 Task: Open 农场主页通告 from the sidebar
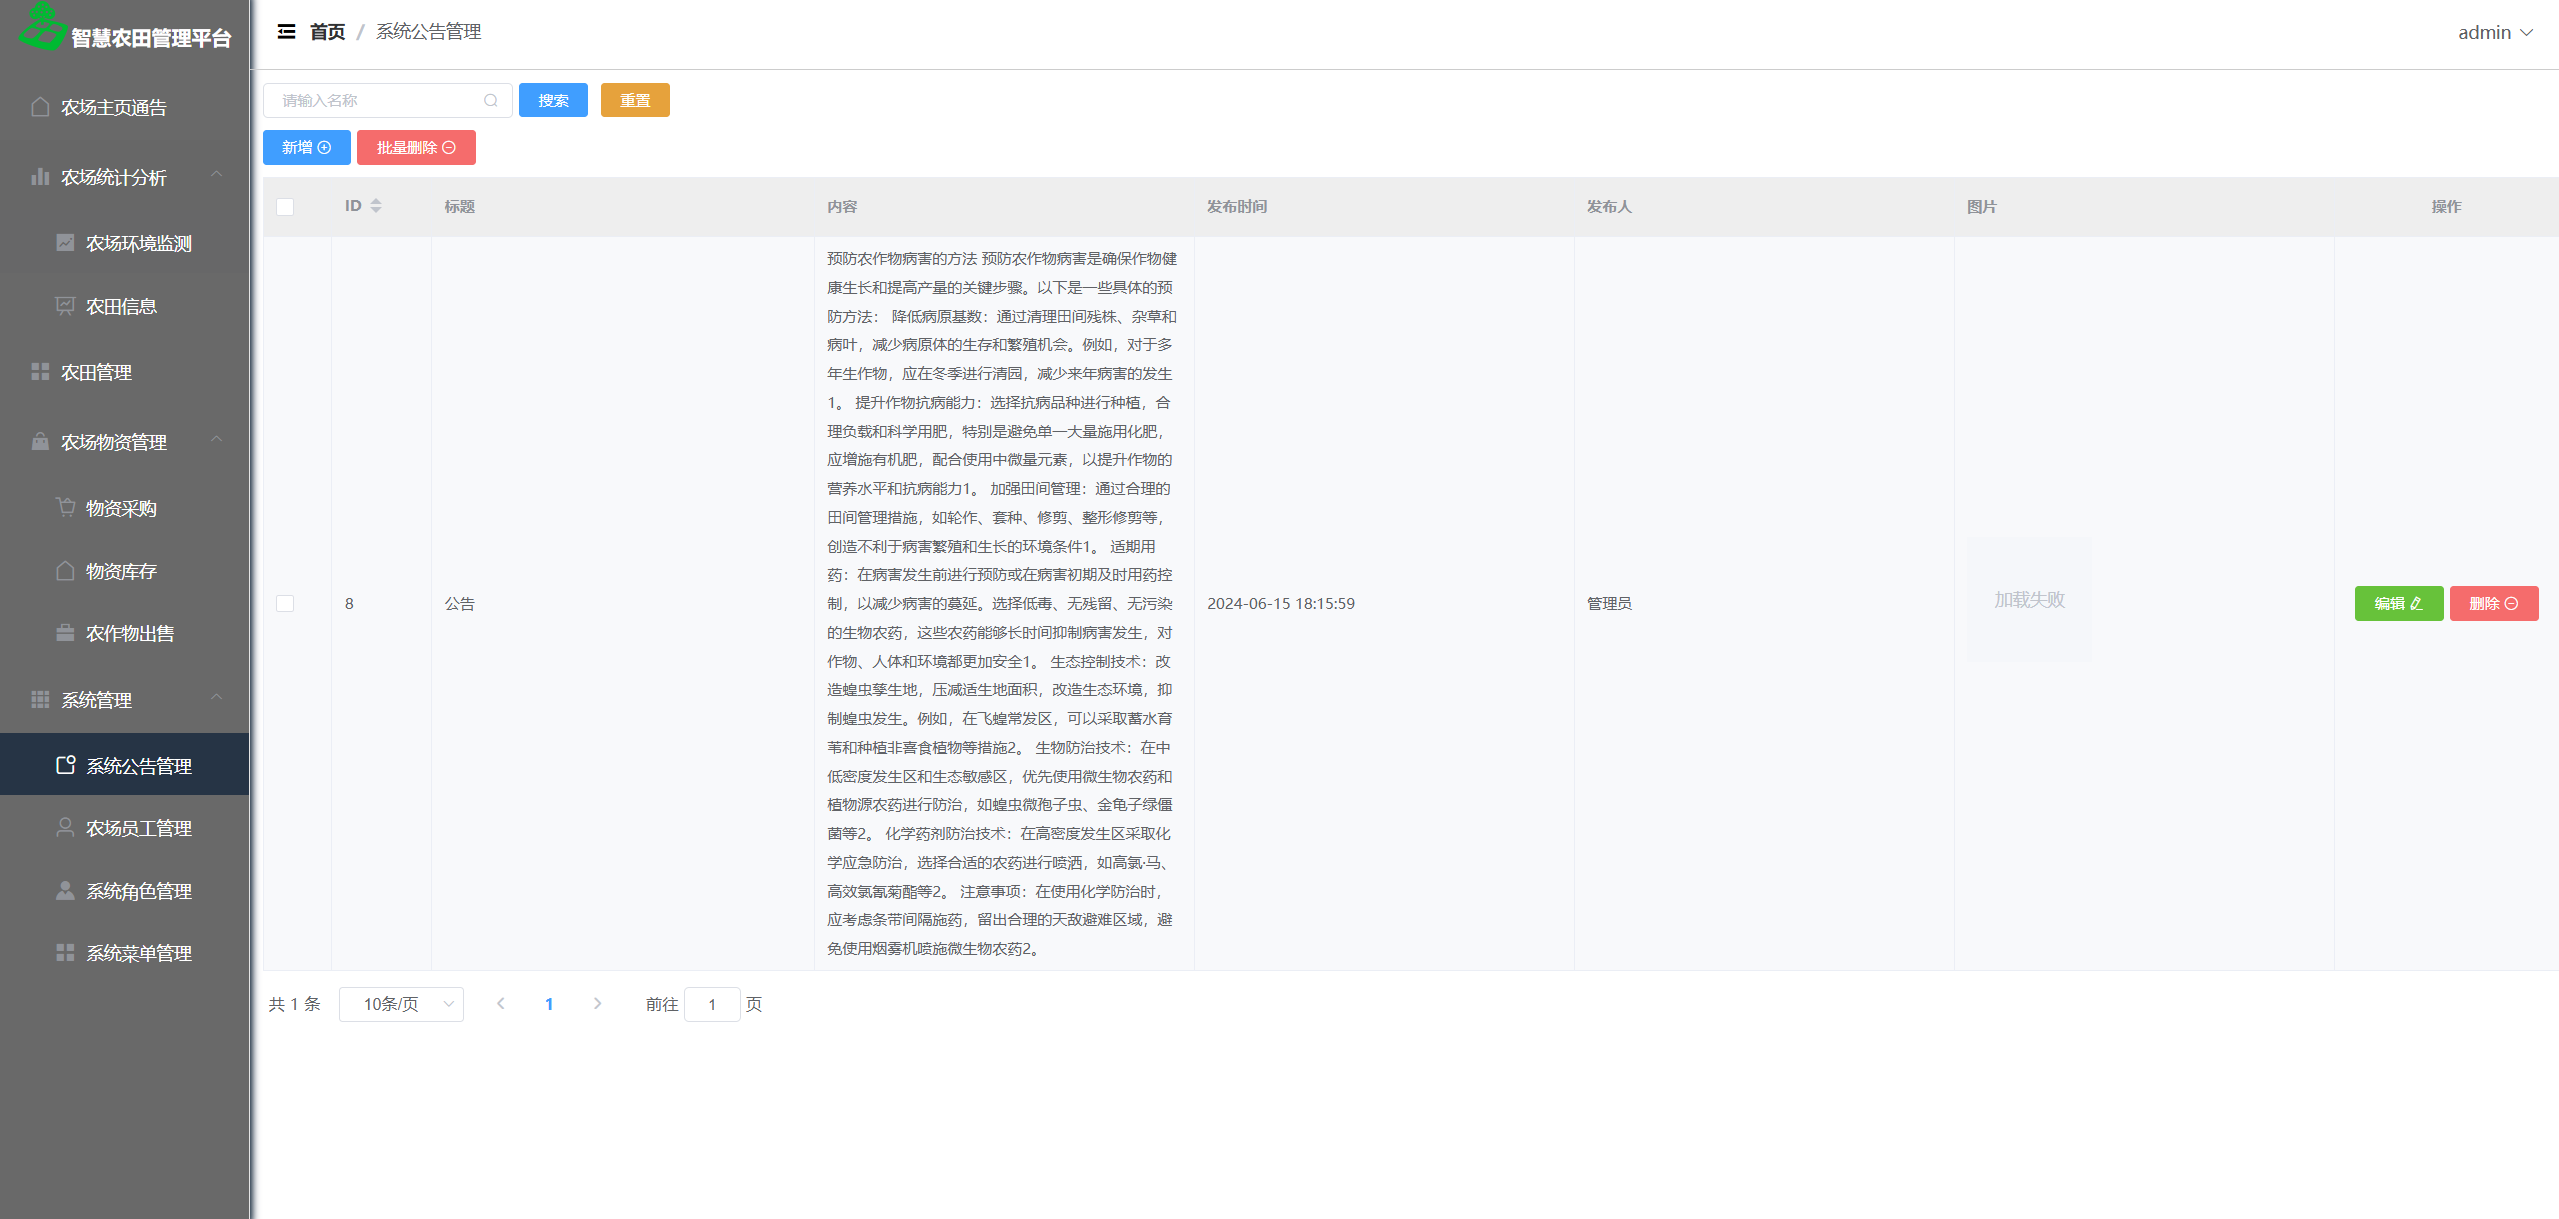point(113,108)
